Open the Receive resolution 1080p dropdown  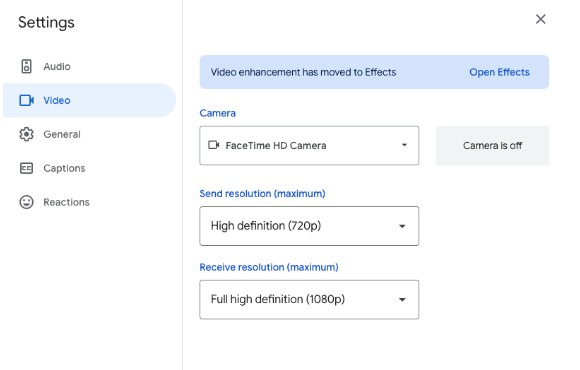(309, 300)
